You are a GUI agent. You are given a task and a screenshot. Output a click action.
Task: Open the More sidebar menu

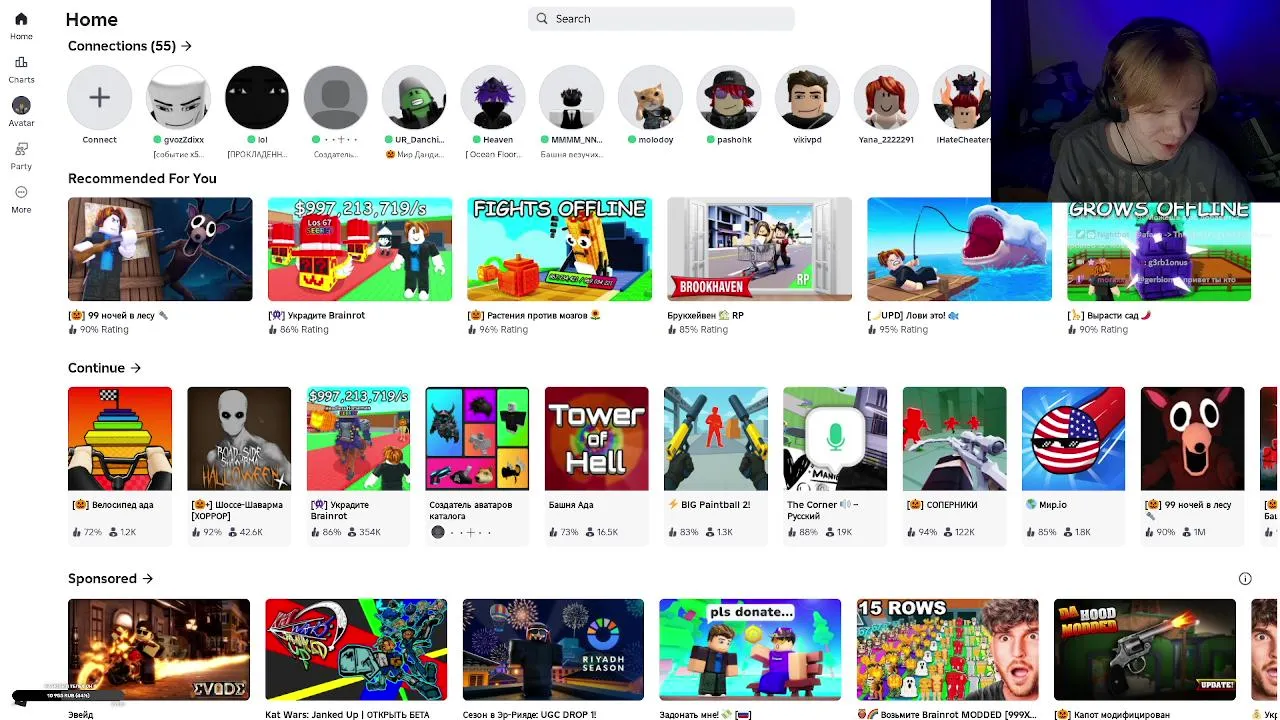(x=21, y=192)
